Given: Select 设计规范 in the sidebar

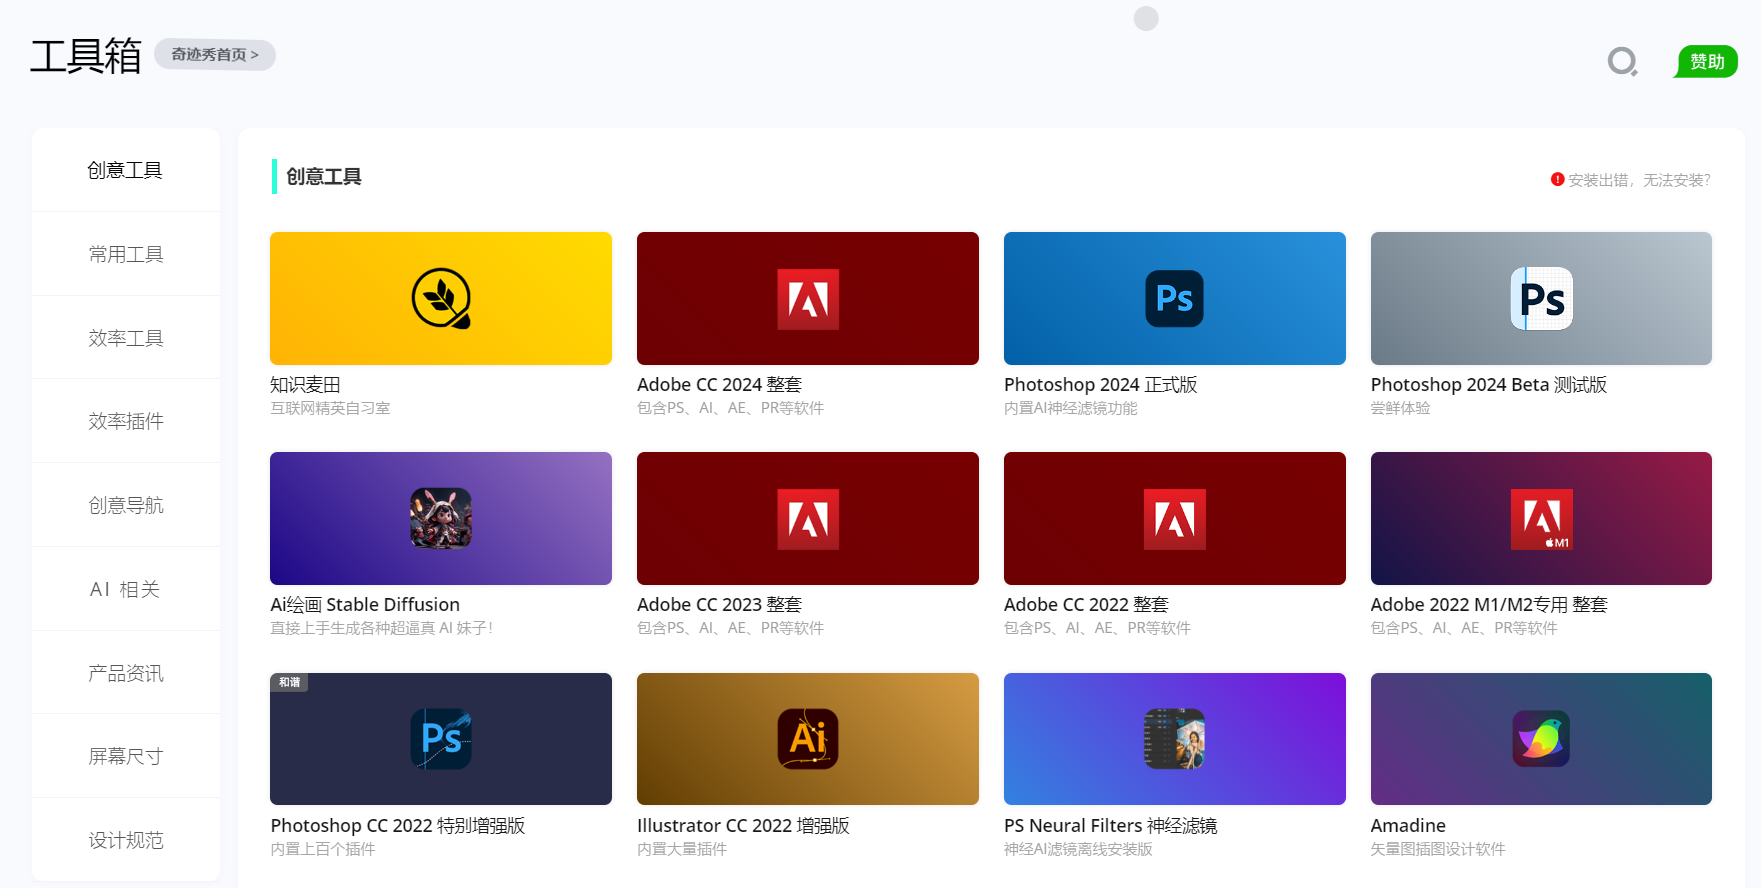Looking at the screenshot, I should coord(125,840).
